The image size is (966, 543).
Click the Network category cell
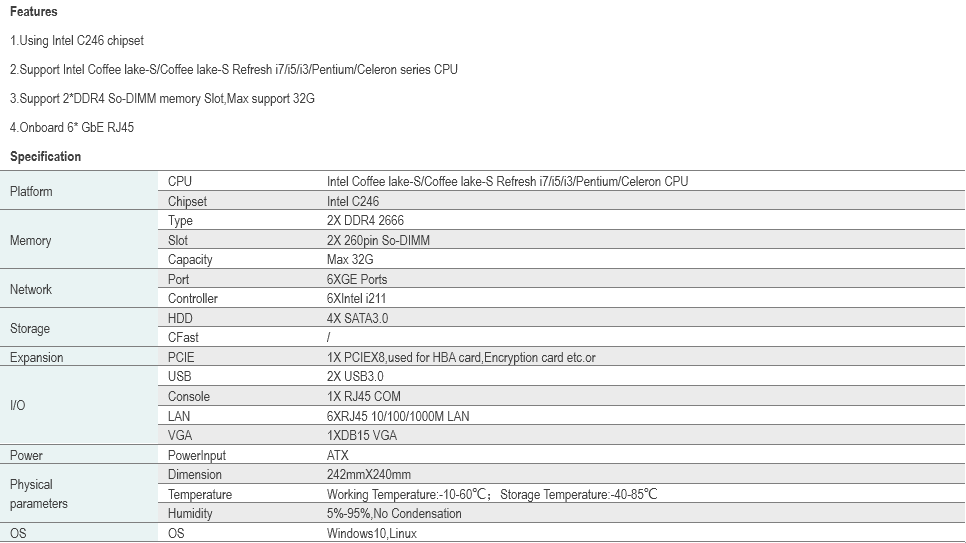coord(30,289)
